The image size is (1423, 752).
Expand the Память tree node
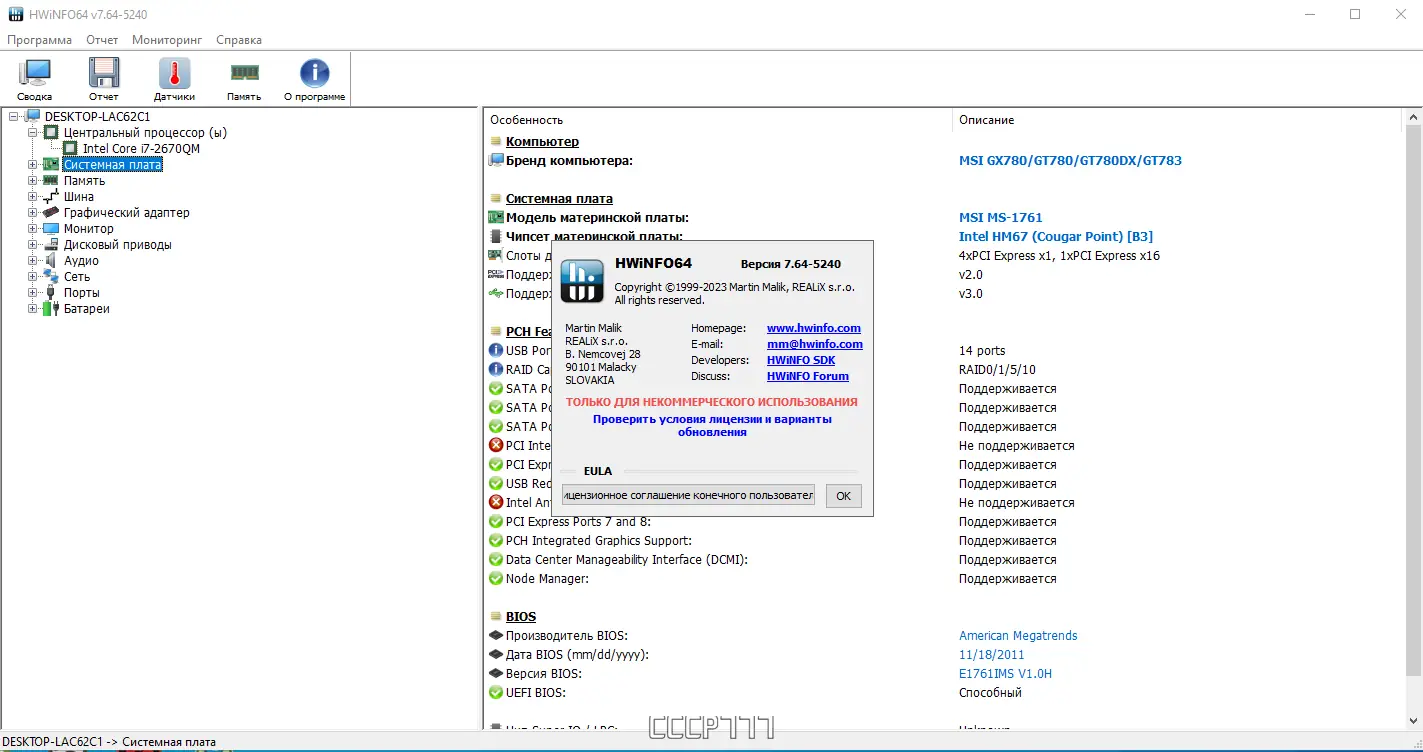[x=32, y=181]
